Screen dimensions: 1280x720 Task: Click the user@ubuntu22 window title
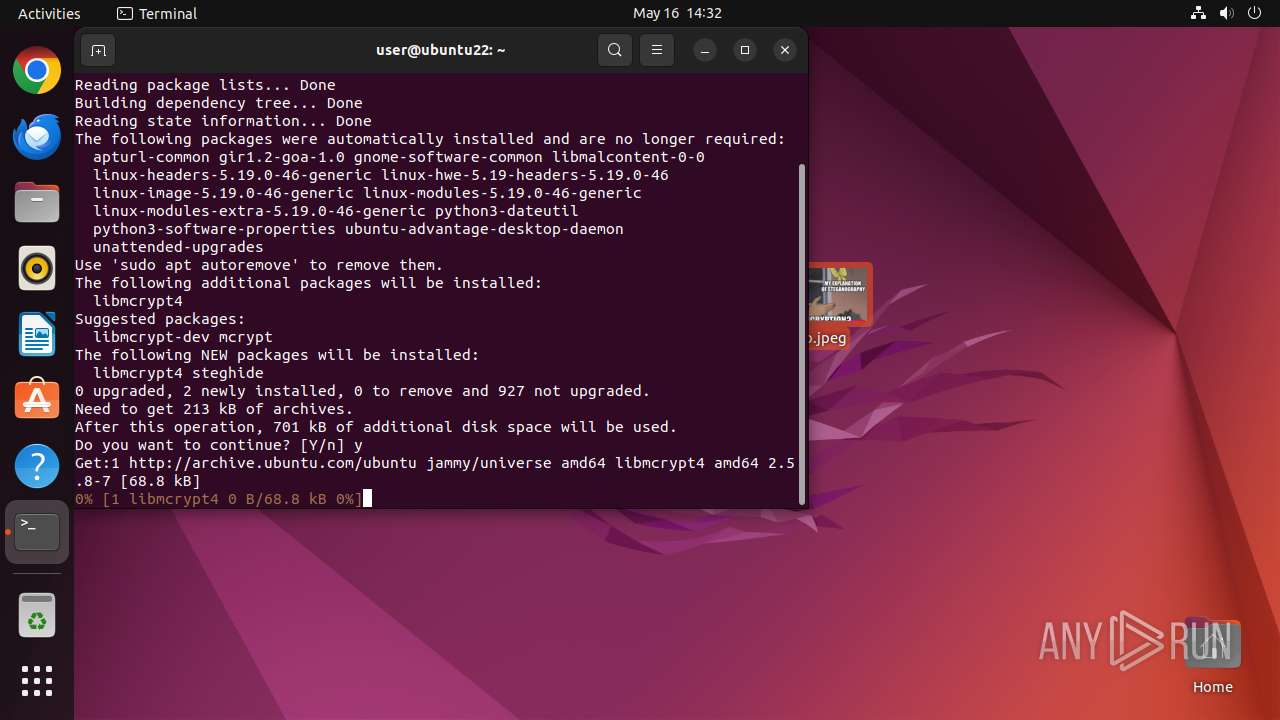[x=441, y=50]
